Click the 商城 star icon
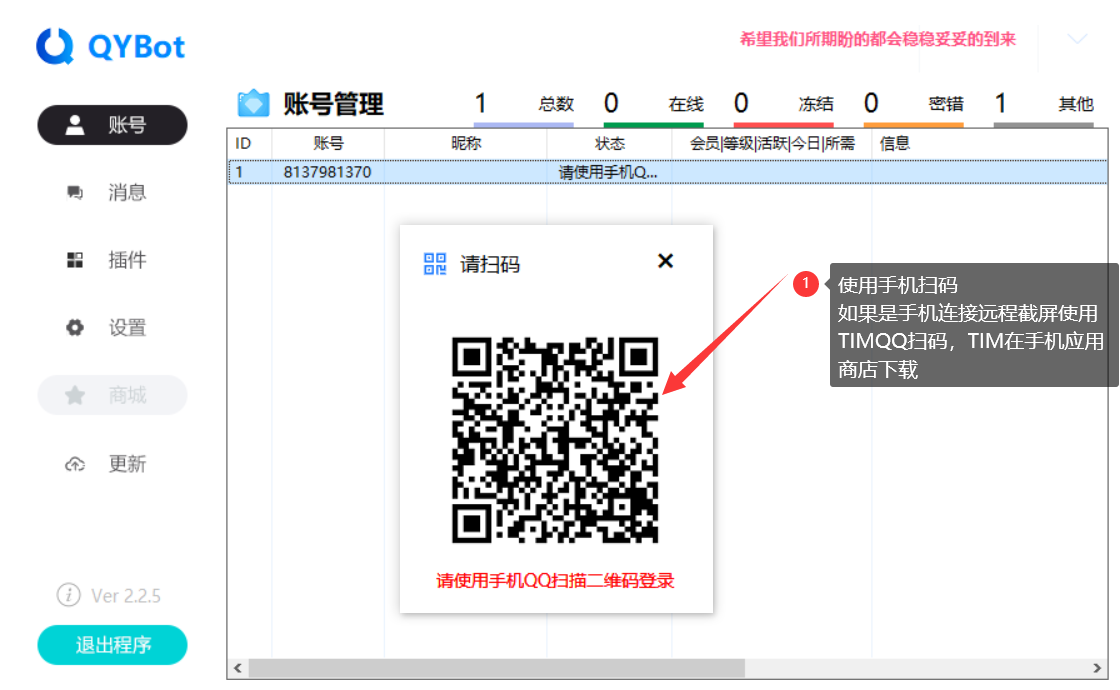The image size is (1120, 690). pyautogui.click(x=75, y=396)
